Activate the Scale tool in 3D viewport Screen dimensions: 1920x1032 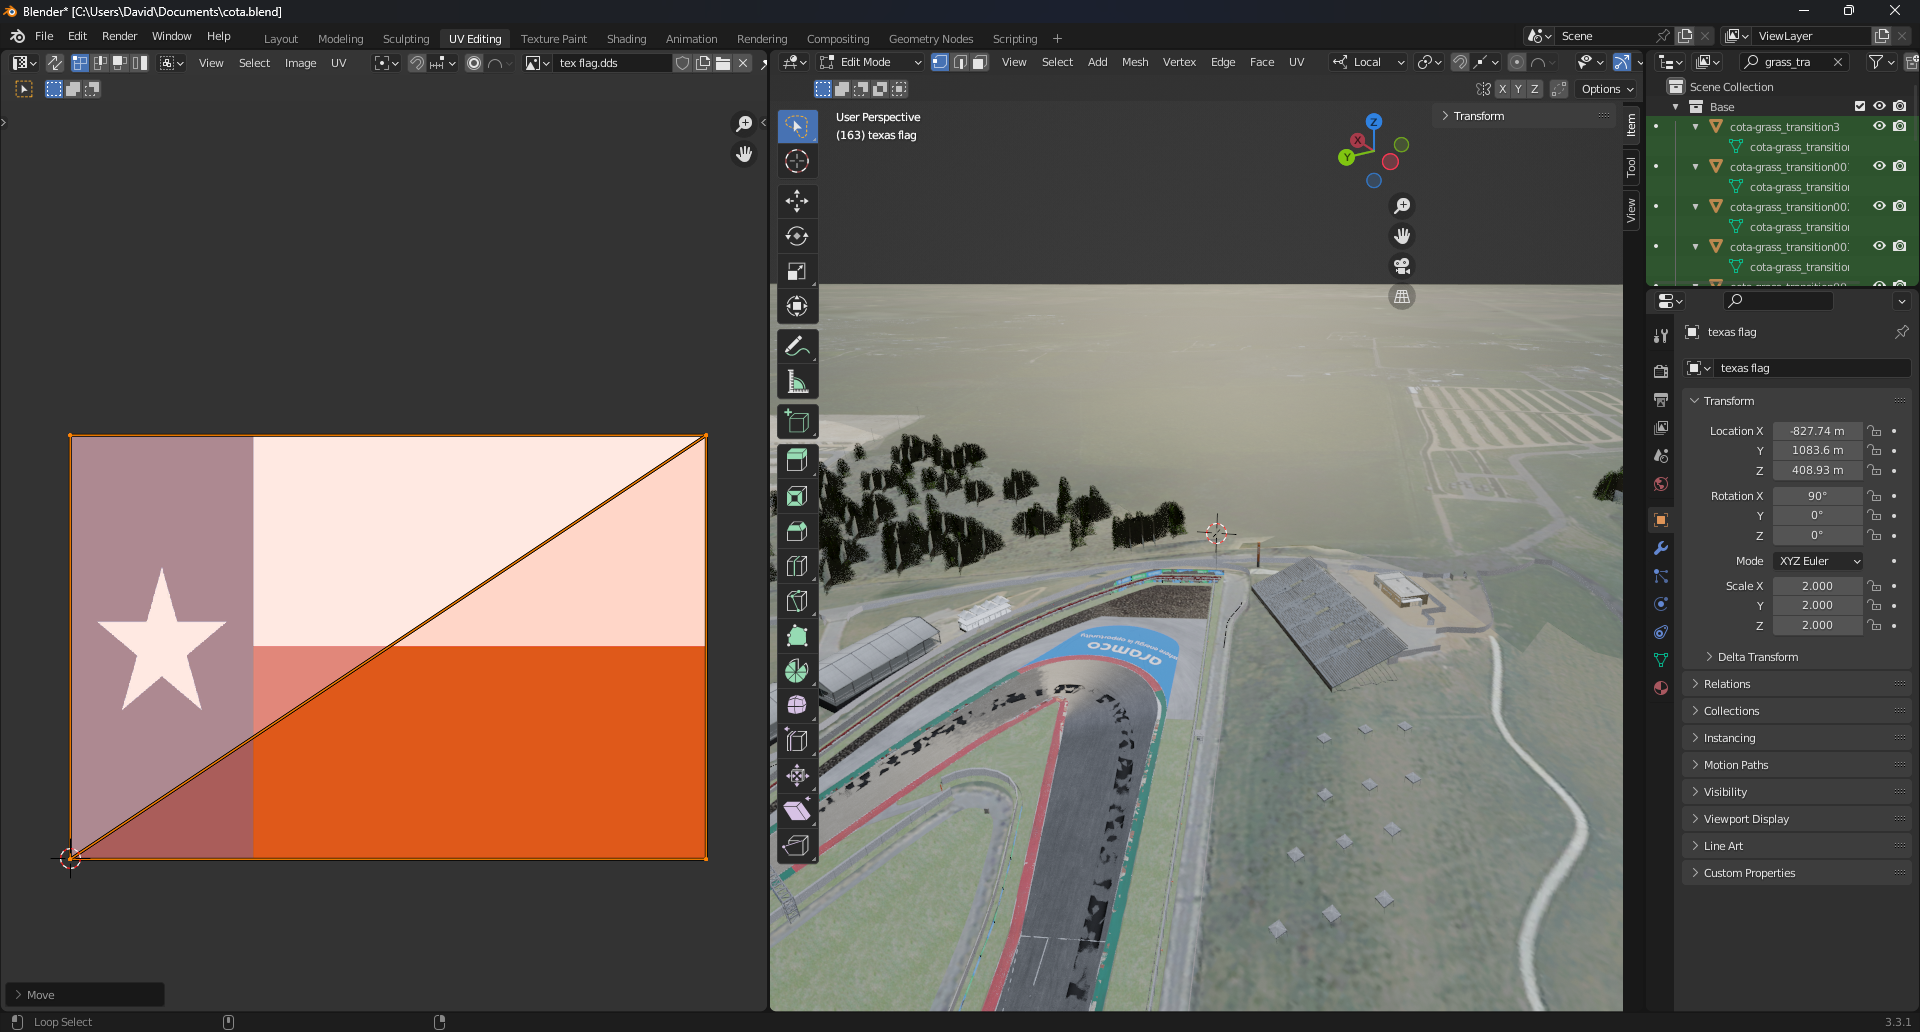797,271
